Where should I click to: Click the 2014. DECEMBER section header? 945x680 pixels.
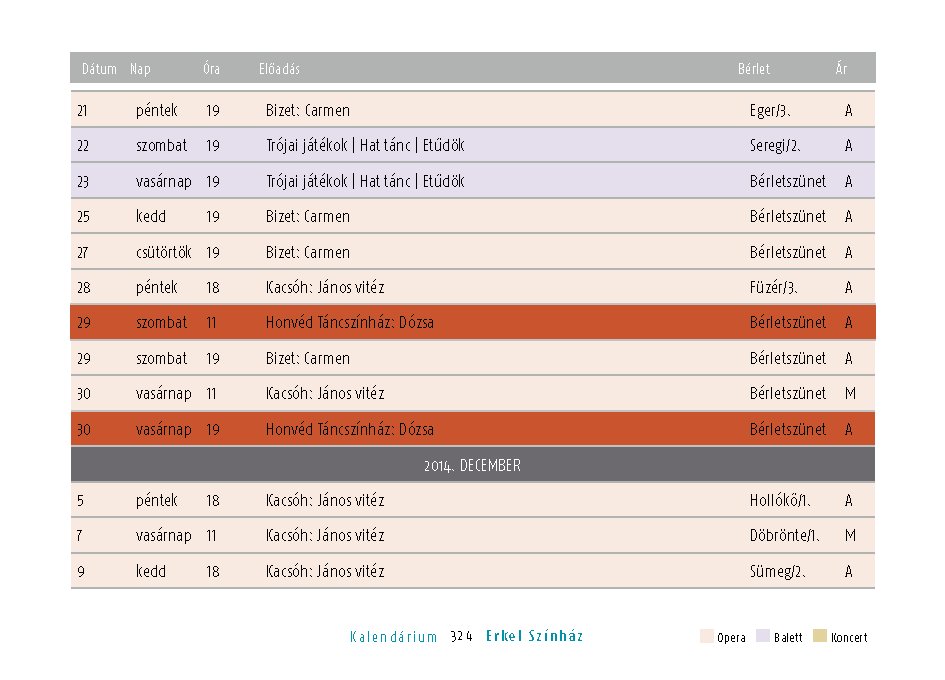(x=472, y=465)
